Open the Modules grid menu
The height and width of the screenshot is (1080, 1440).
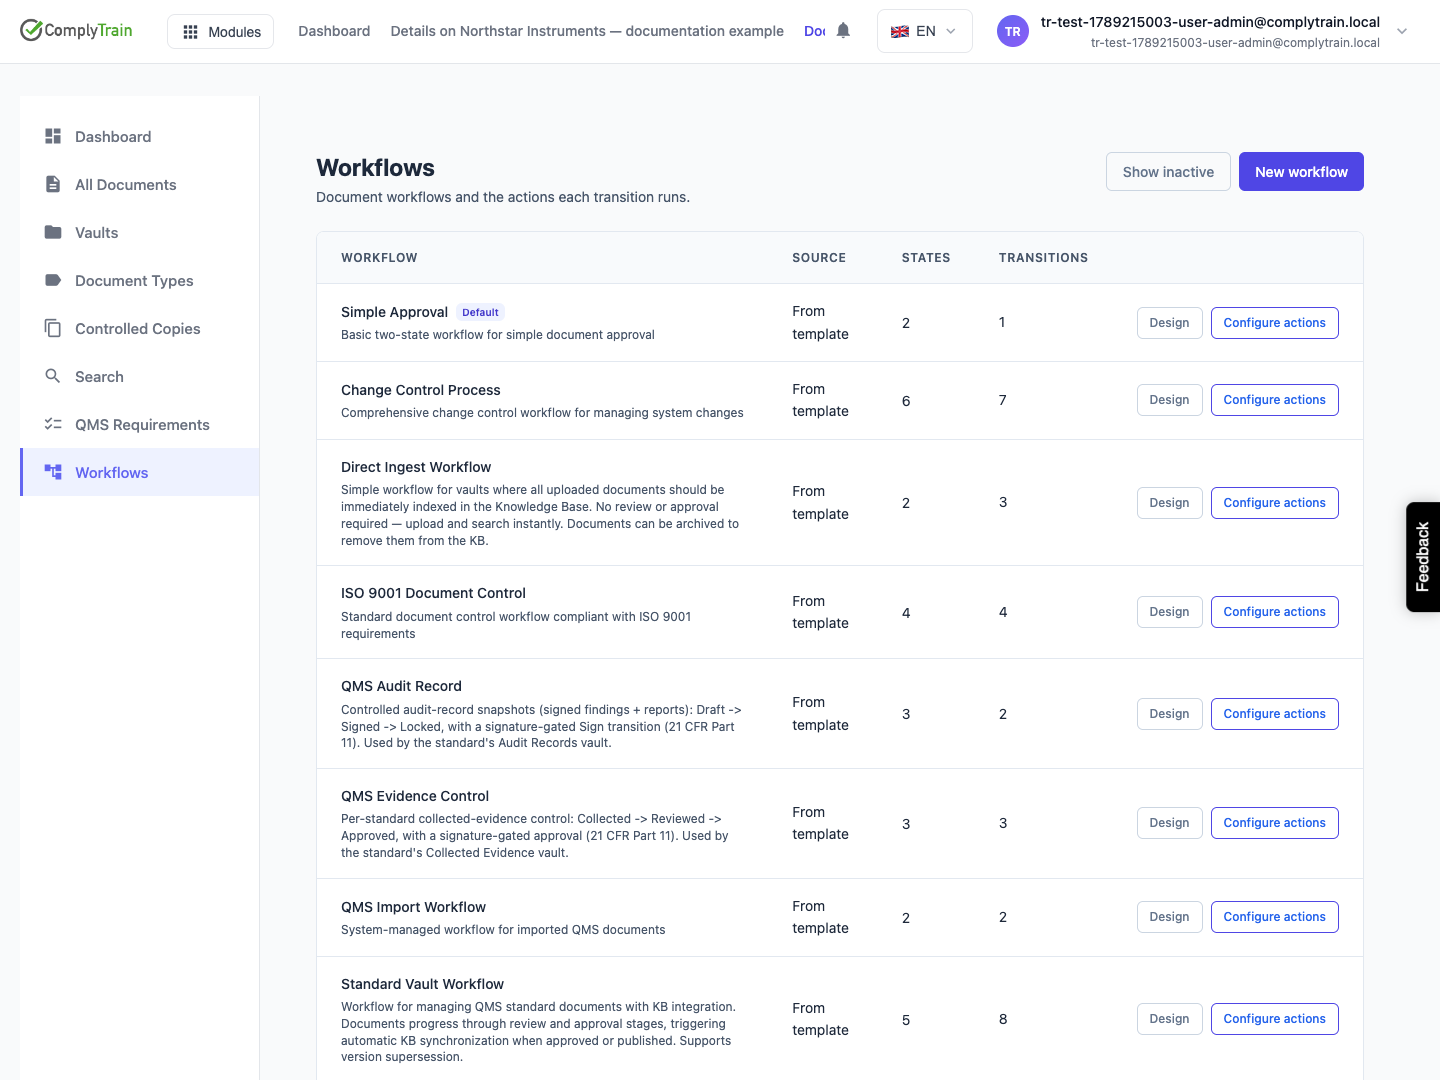coord(220,32)
